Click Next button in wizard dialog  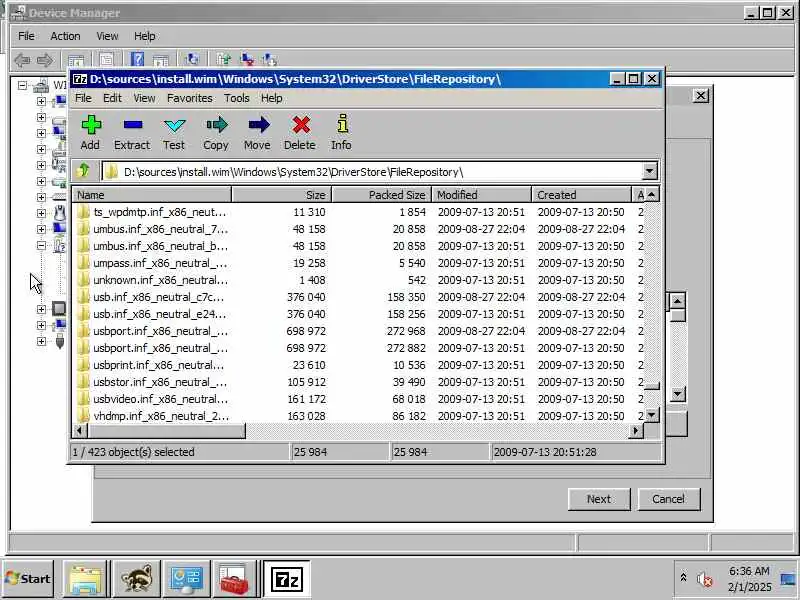pyautogui.click(x=599, y=499)
